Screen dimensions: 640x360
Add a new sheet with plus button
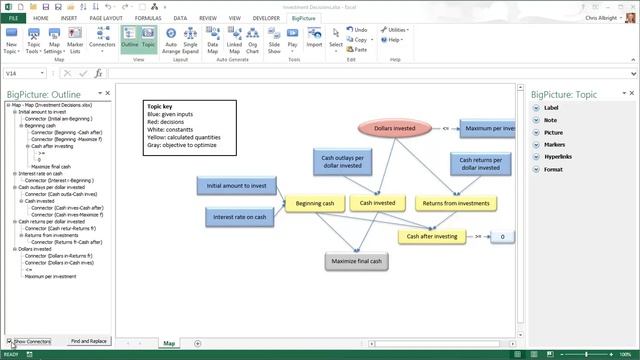click(x=198, y=344)
